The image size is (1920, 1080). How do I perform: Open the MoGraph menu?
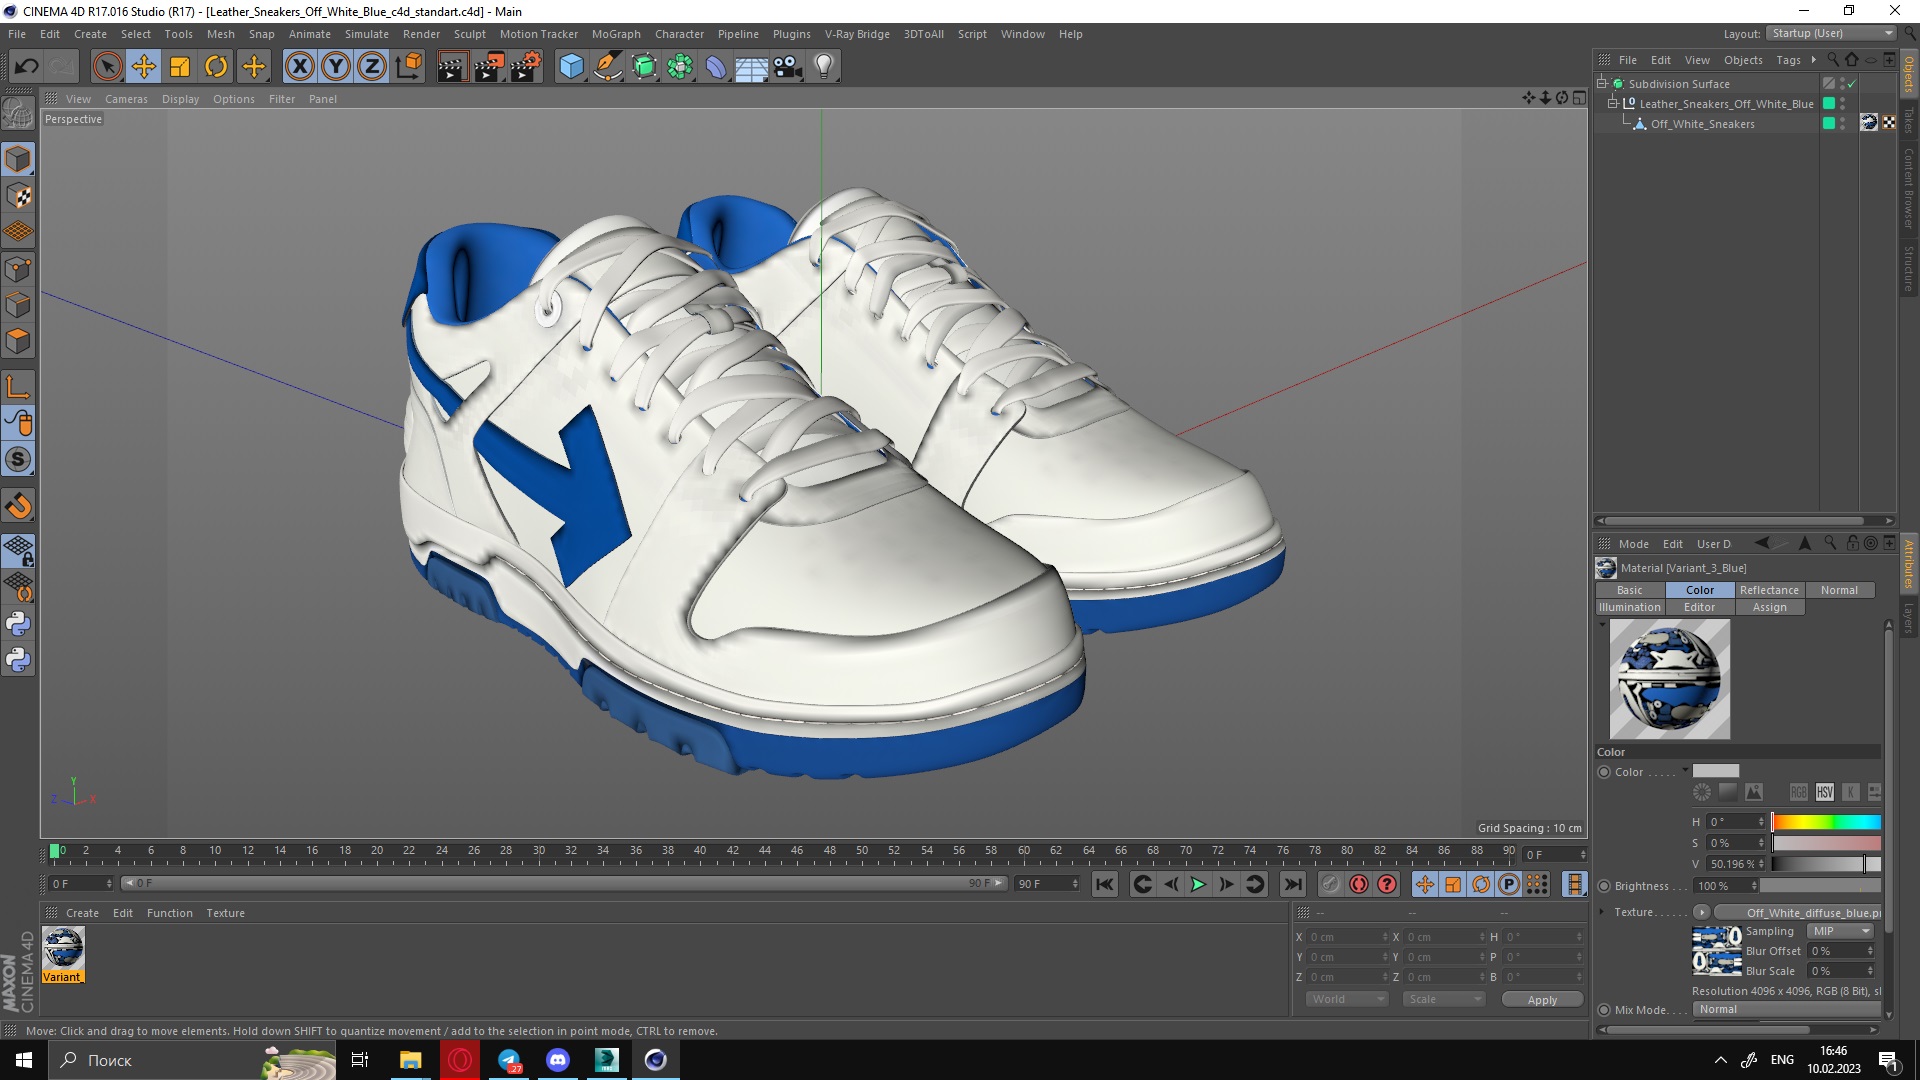pos(616,34)
